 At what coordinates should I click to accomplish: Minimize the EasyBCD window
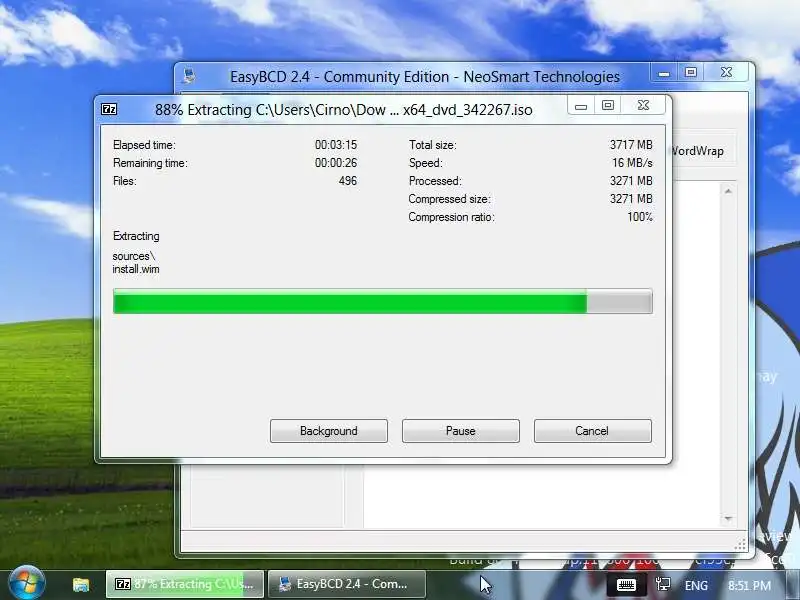[664, 73]
